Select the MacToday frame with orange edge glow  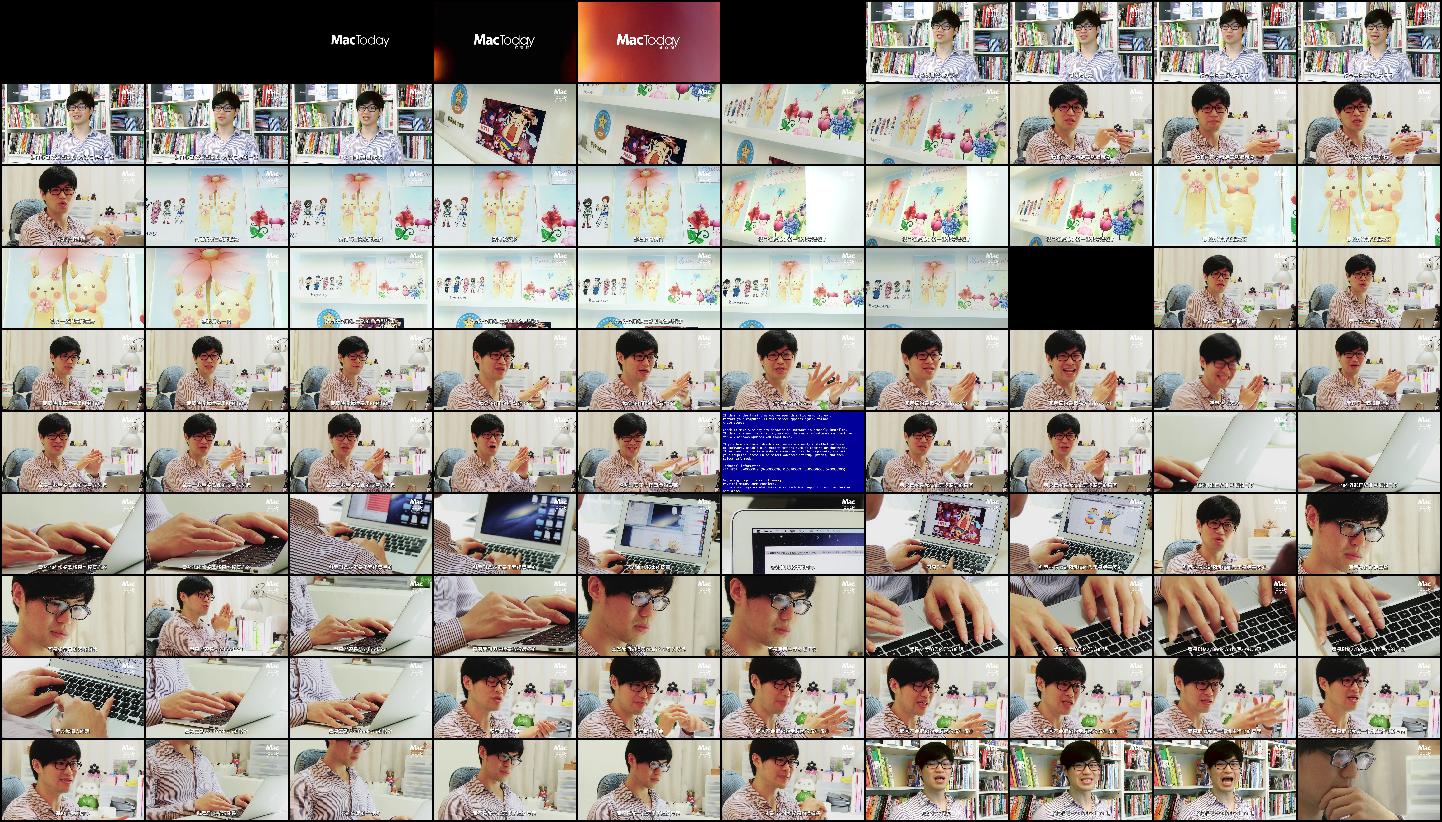(x=505, y=41)
